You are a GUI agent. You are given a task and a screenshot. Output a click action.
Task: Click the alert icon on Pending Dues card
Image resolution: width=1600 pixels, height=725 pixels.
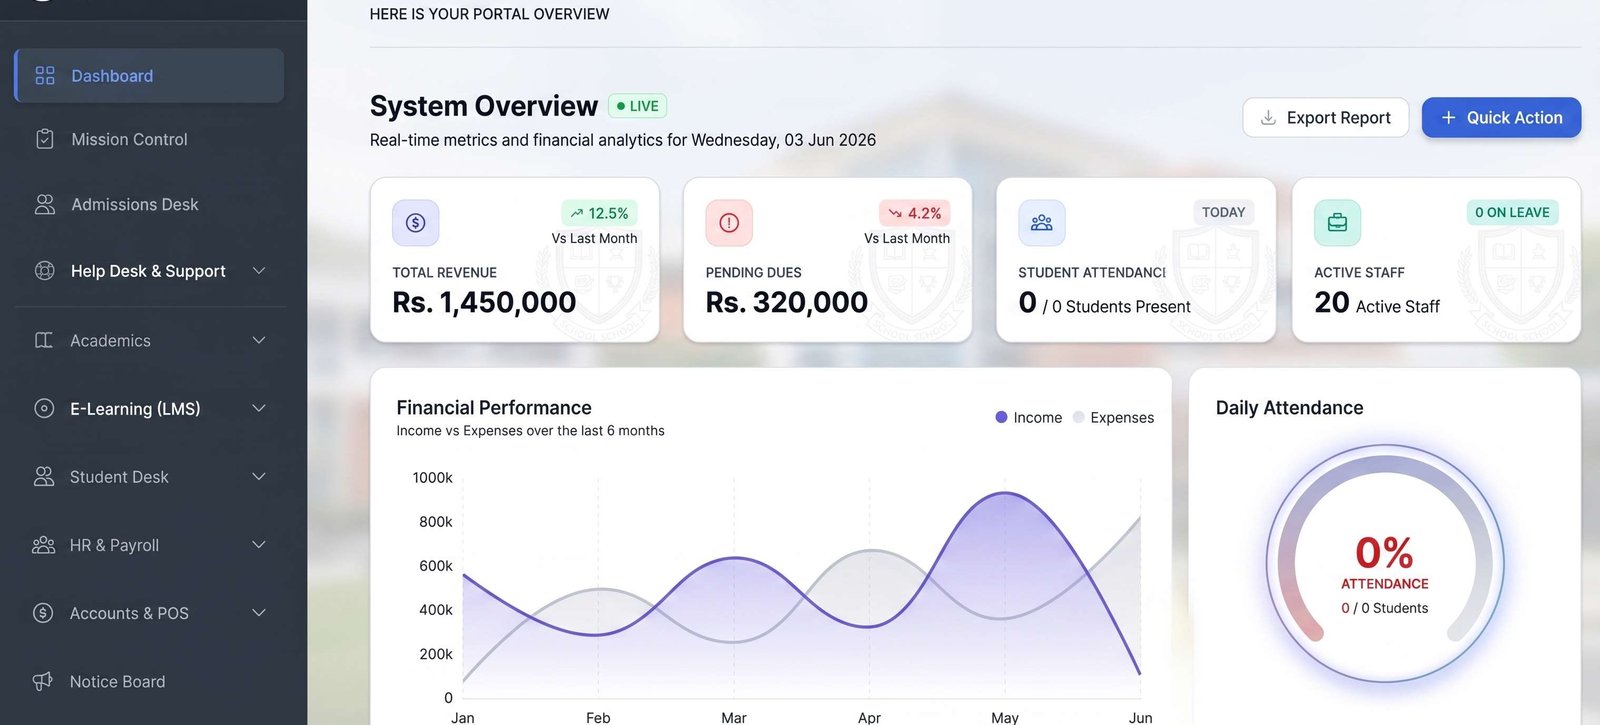click(x=729, y=223)
